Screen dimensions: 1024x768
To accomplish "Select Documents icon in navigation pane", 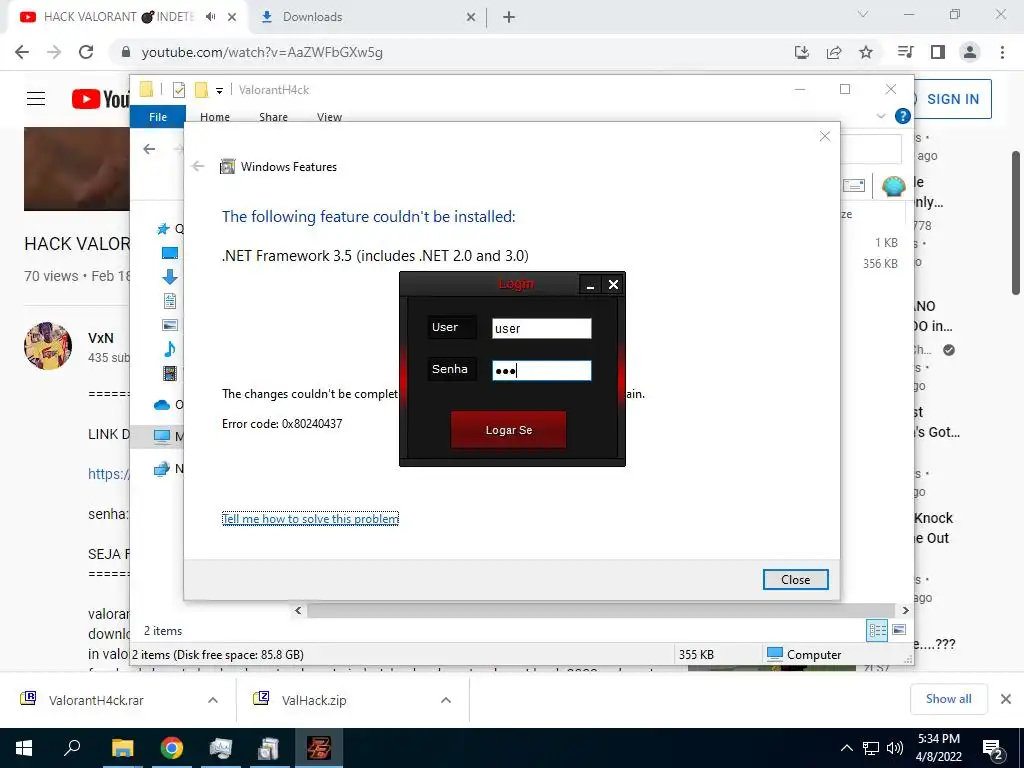I will tap(170, 300).
